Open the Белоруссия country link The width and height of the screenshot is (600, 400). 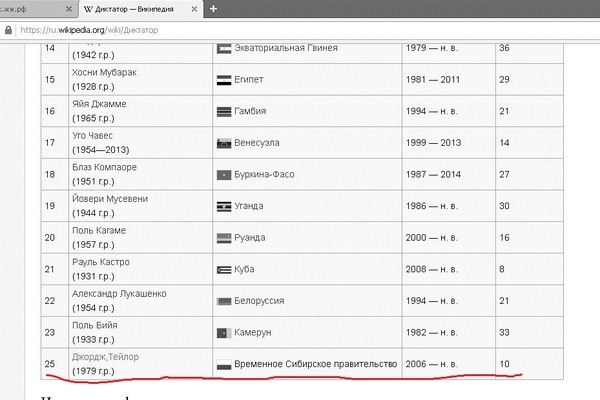pyautogui.click(x=259, y=301)
